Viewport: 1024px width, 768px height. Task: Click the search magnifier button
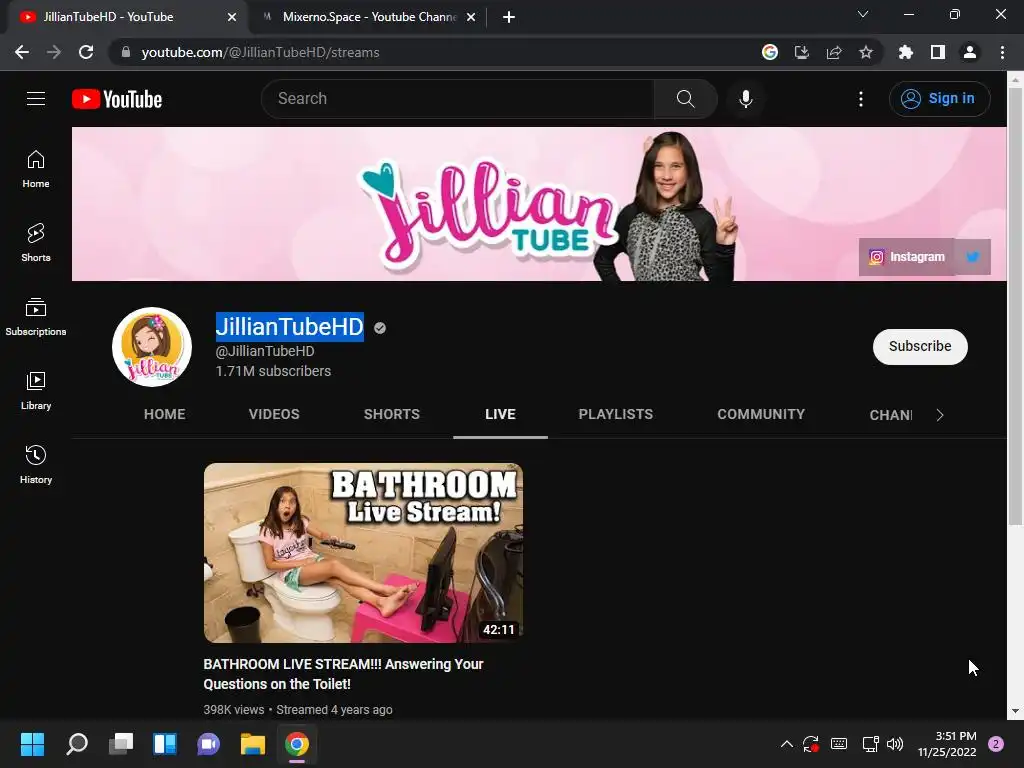click(685, 99)
